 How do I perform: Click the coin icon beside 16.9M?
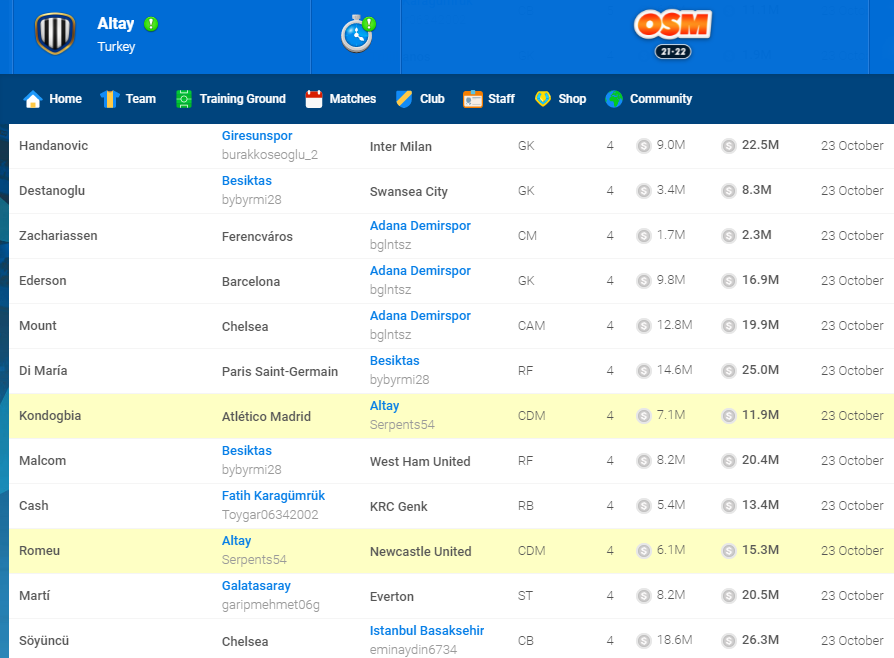(x=729, y=281)
